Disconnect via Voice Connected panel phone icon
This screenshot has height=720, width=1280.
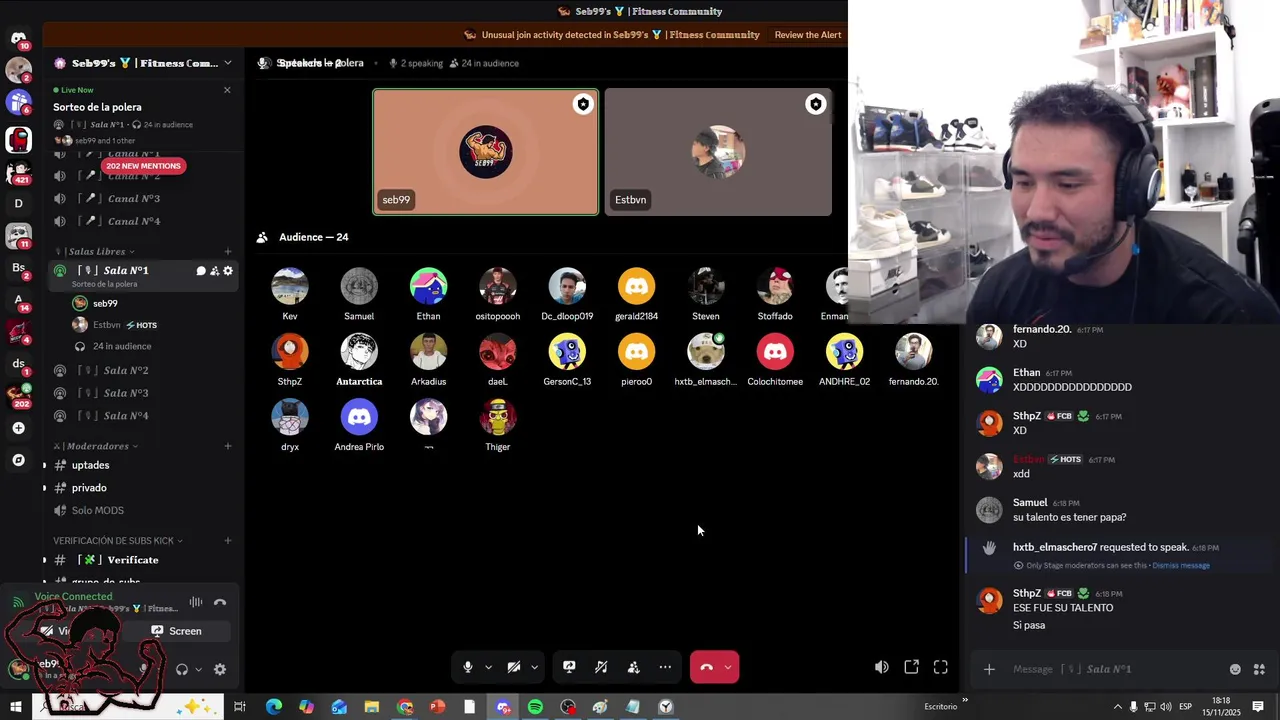[x=220, y=602]
